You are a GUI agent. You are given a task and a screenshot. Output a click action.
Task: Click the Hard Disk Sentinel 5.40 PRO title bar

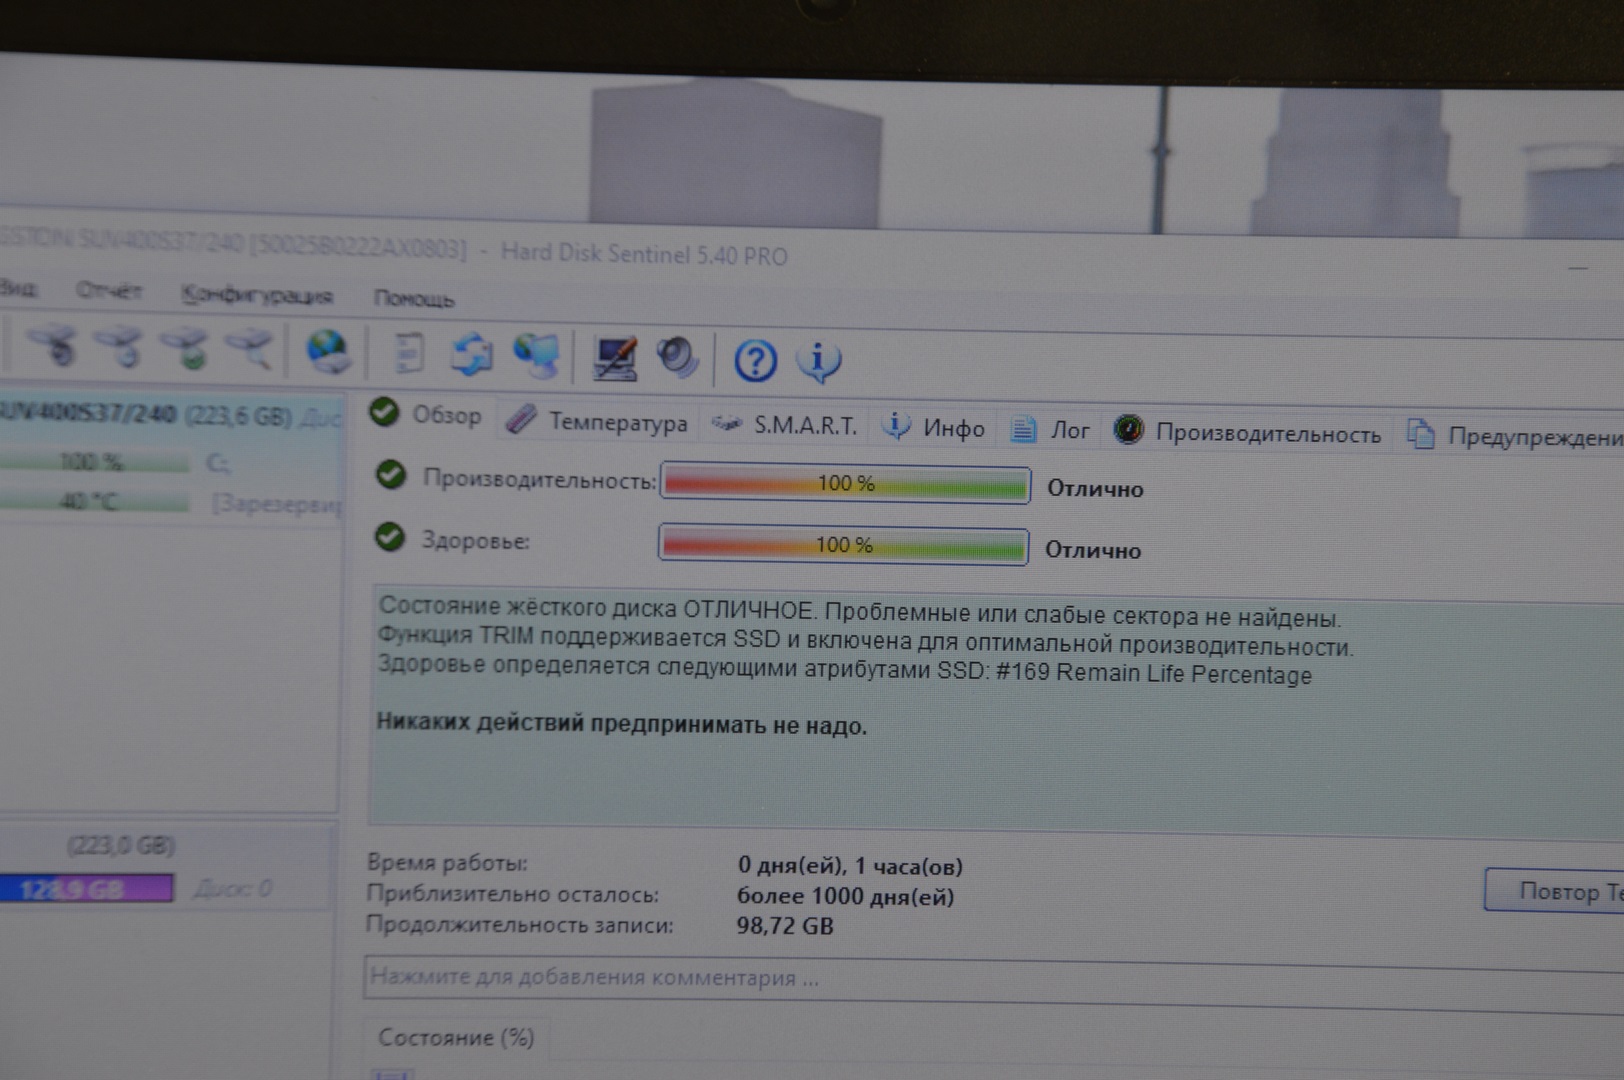click(x=644, y=254)
